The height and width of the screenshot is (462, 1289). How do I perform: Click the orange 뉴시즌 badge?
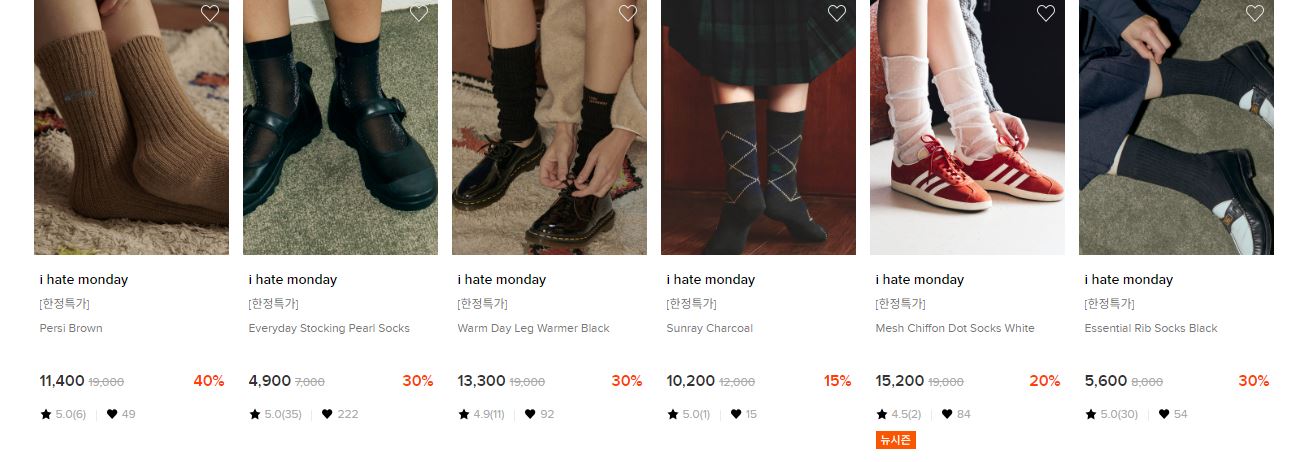[896, 440]
